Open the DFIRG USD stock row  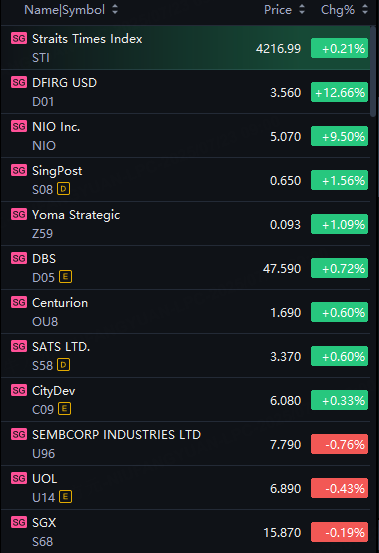click(x=186, y=92)
